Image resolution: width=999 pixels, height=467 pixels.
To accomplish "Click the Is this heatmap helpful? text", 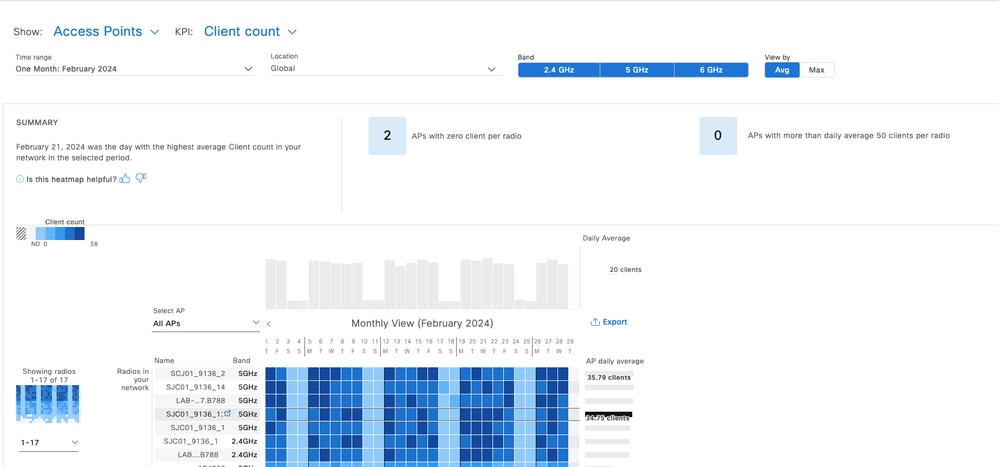I will point(71,180).
